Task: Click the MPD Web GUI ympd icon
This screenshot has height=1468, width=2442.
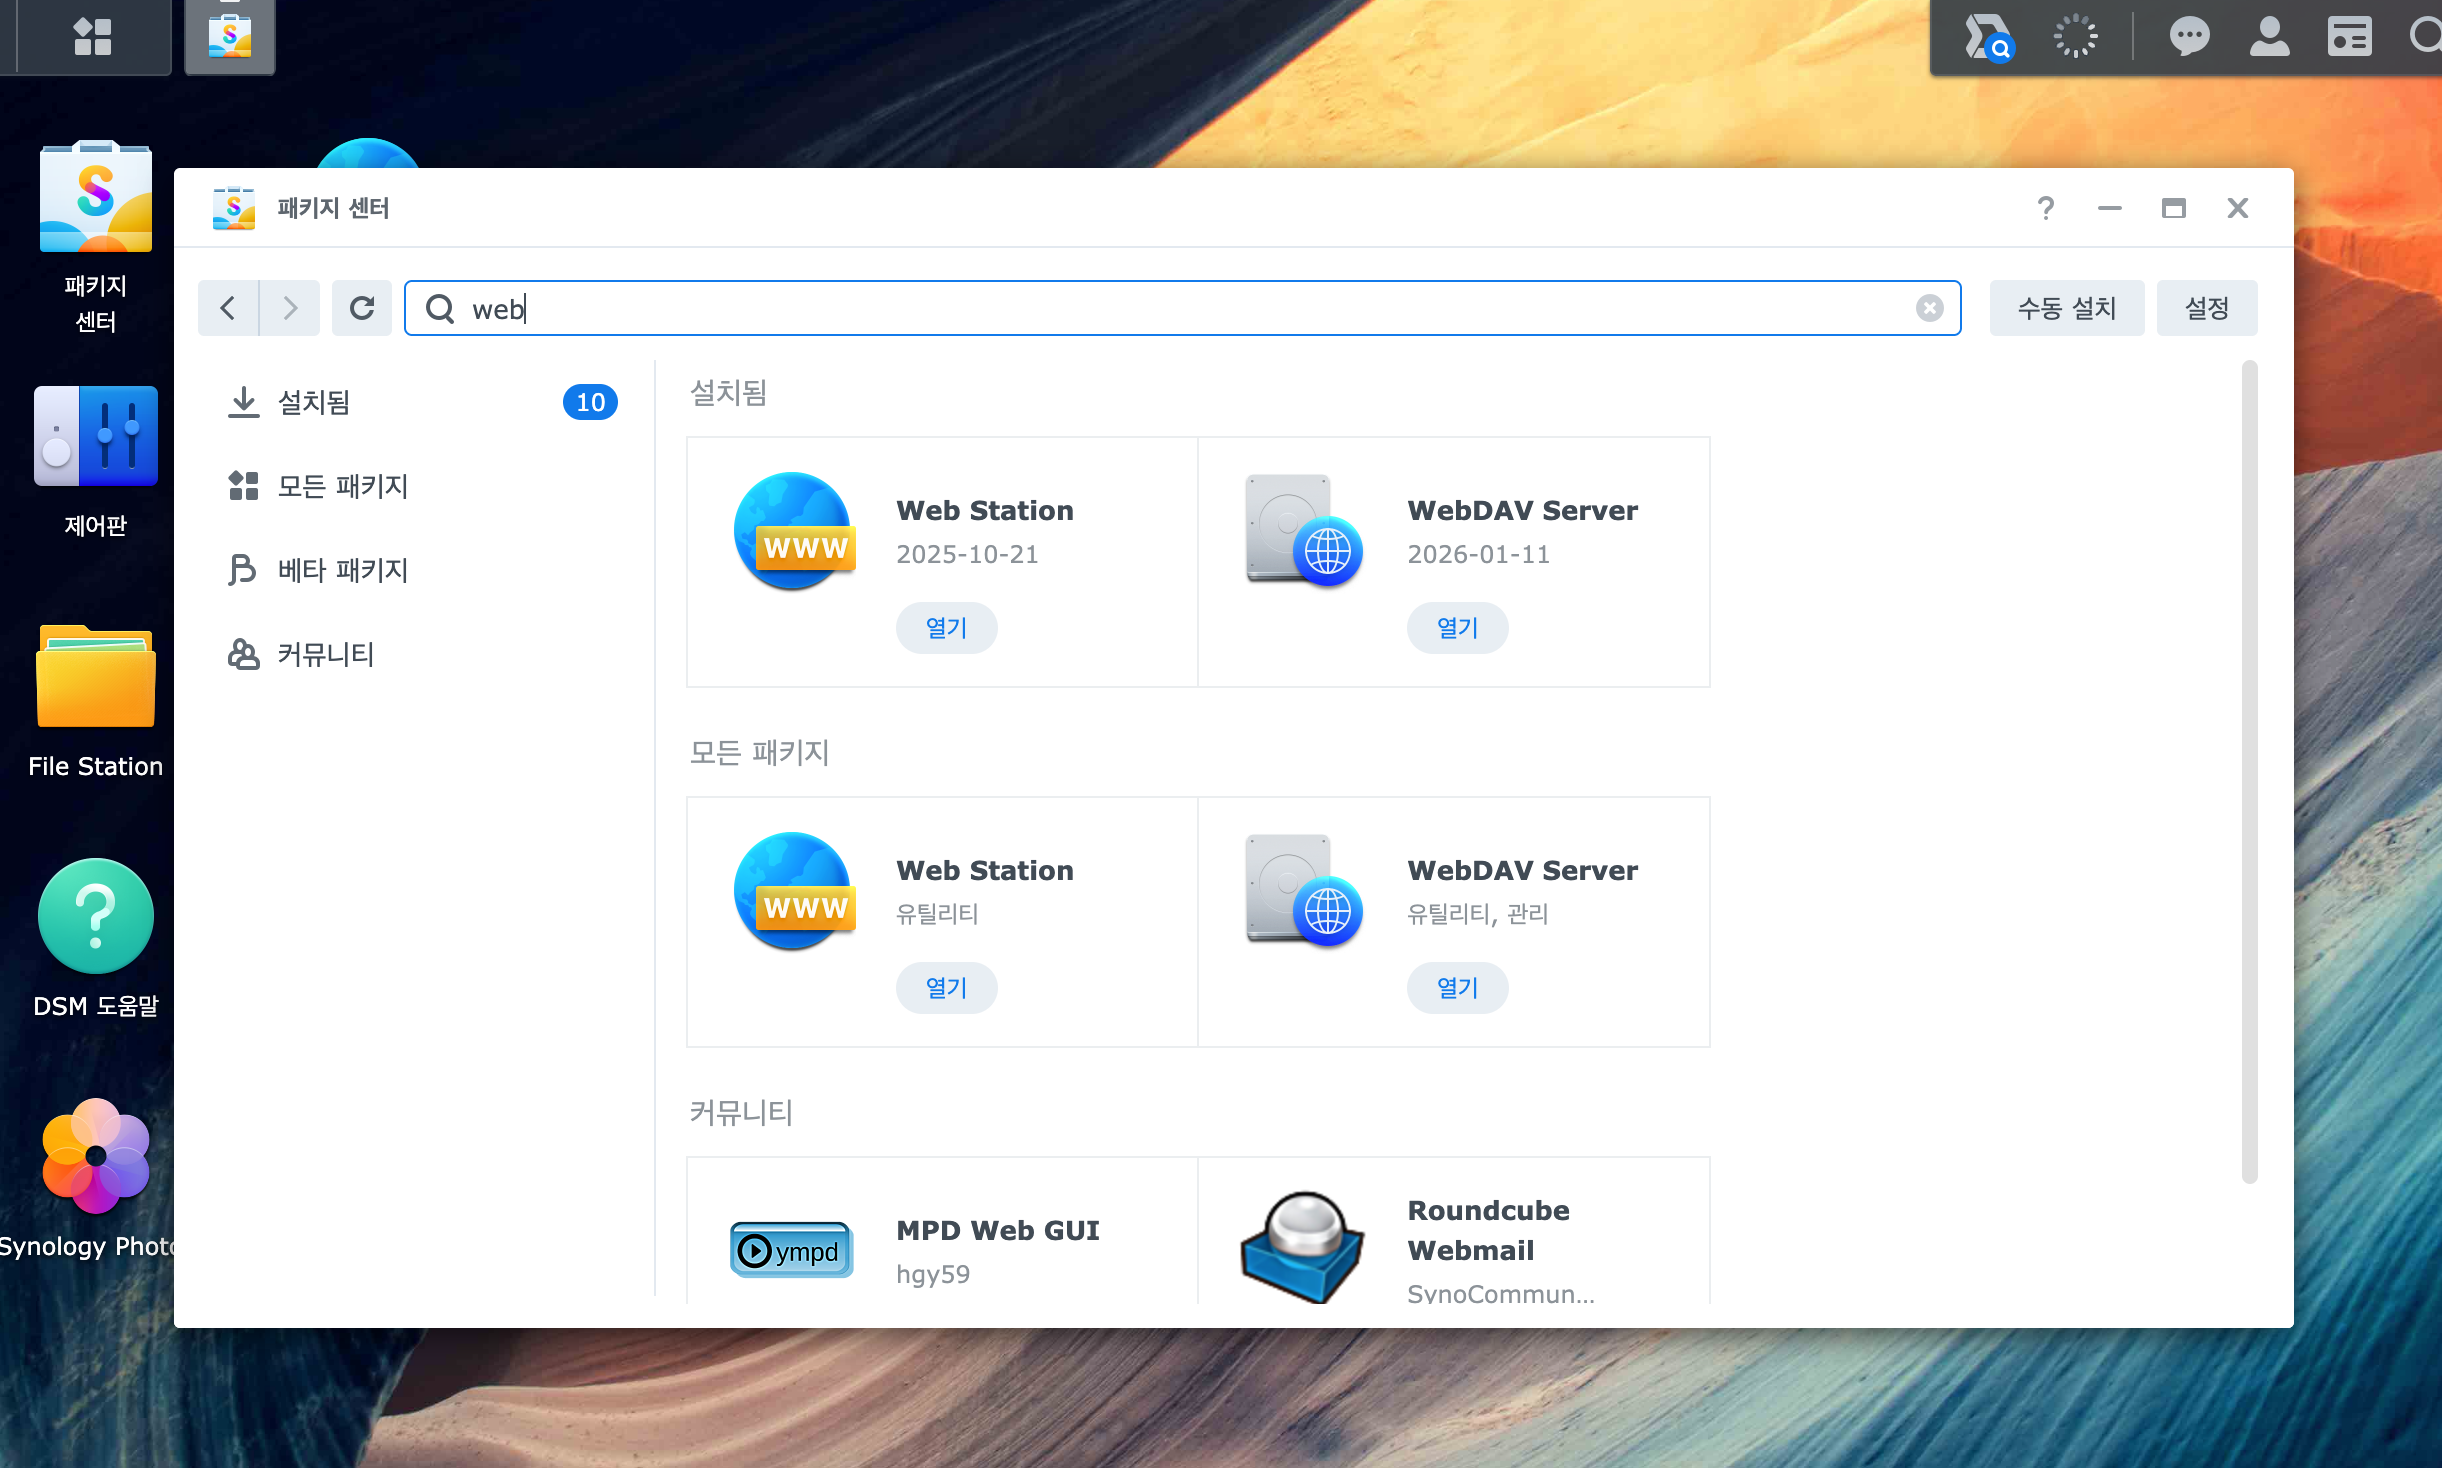Action: click(x=791, y=1250)
